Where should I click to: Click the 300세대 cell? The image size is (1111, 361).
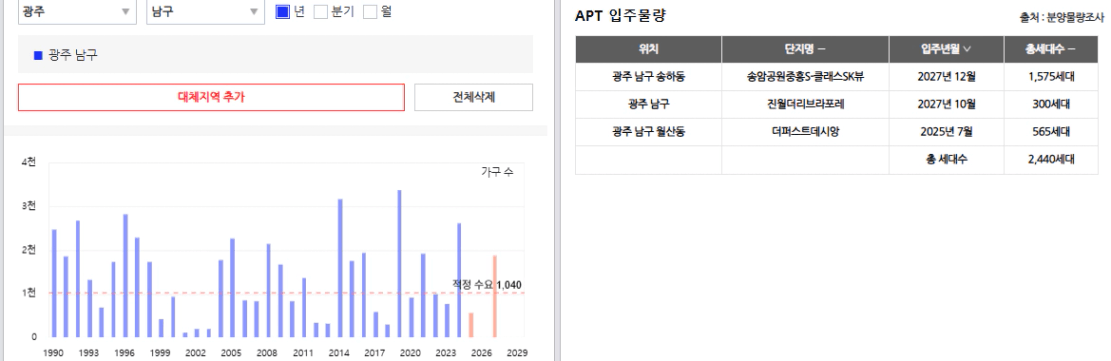1051,104
